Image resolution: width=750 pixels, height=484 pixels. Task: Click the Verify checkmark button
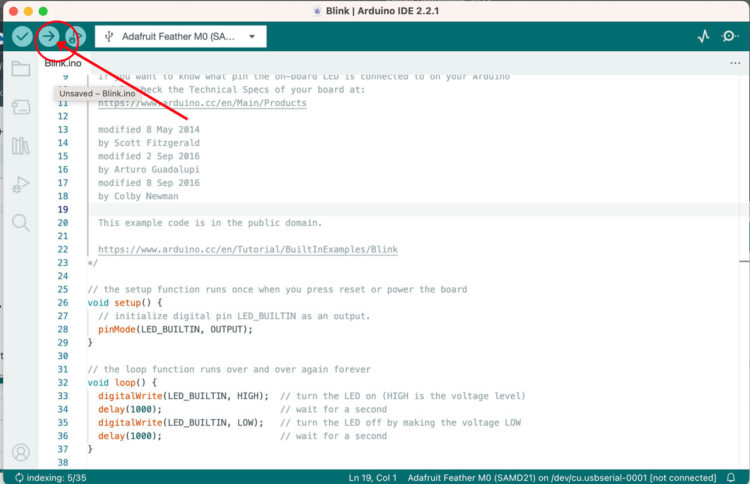(22, 36)
